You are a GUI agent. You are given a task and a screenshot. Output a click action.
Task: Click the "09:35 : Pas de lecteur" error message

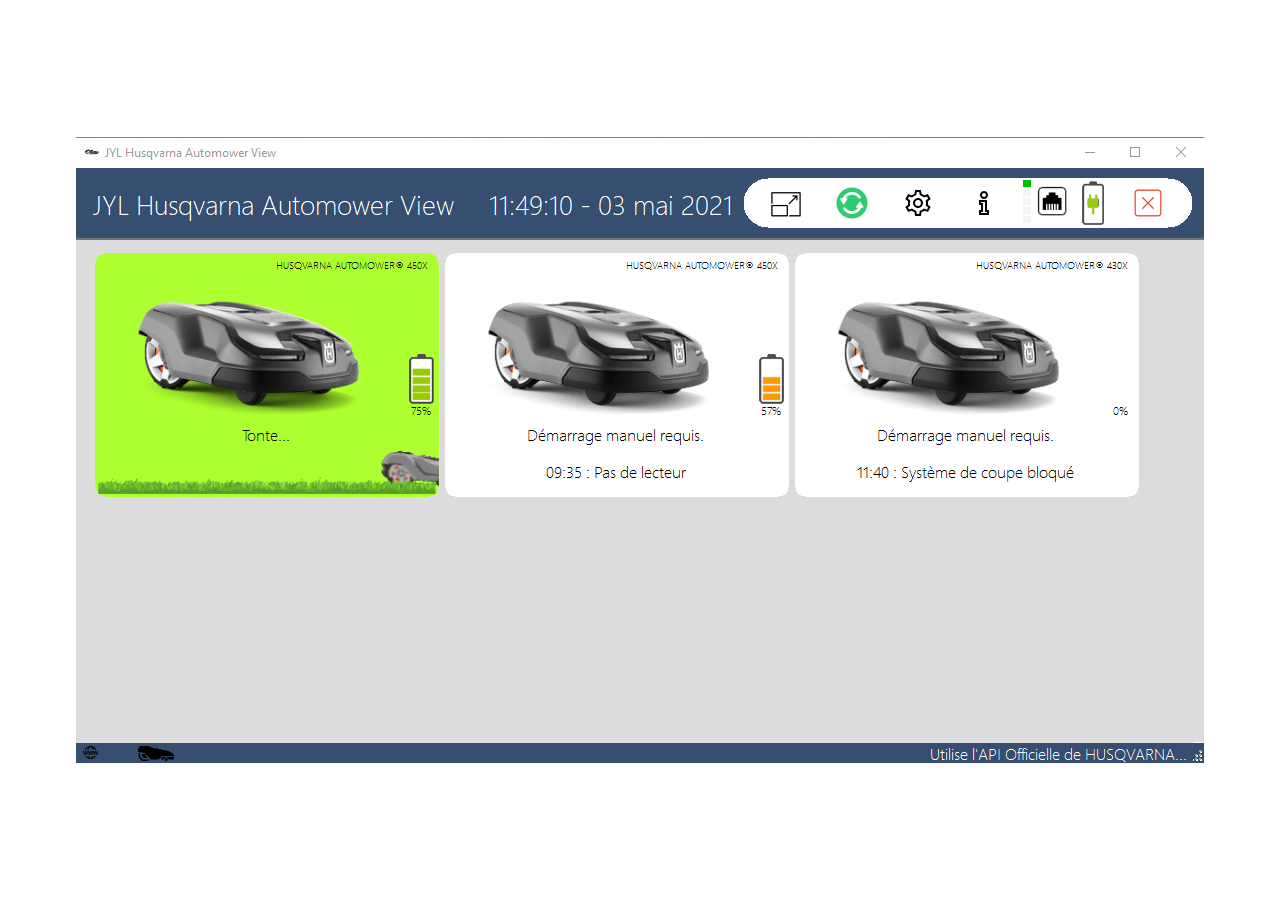click(616, 473)
